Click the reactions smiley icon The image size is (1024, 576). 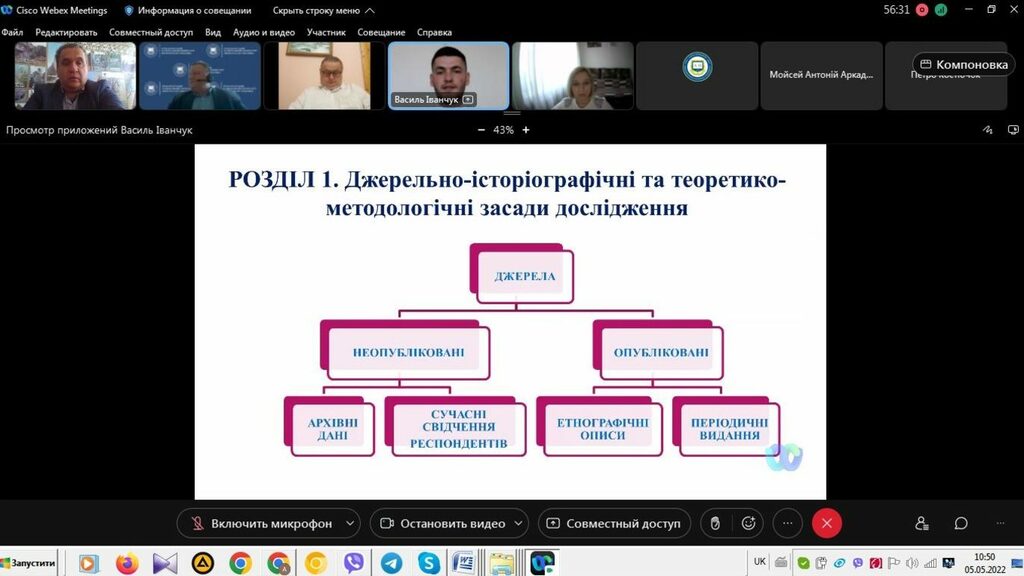(748, 523)
